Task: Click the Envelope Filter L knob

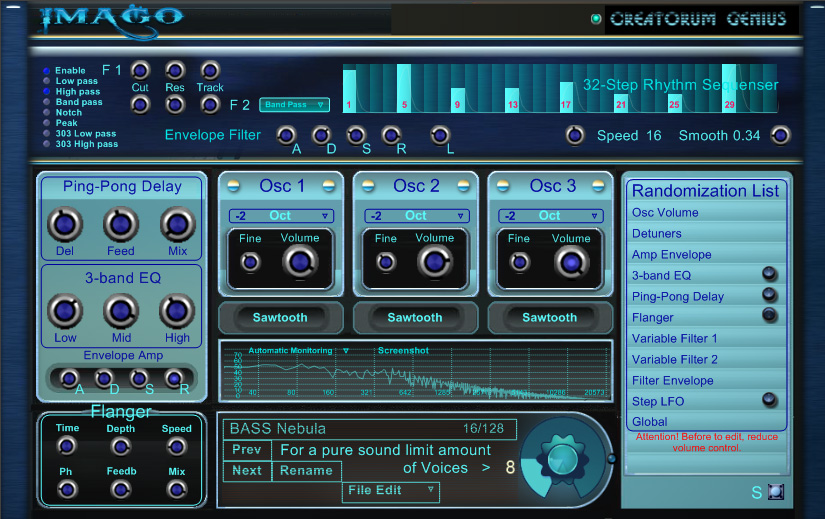Action: [x=440, y=136]
